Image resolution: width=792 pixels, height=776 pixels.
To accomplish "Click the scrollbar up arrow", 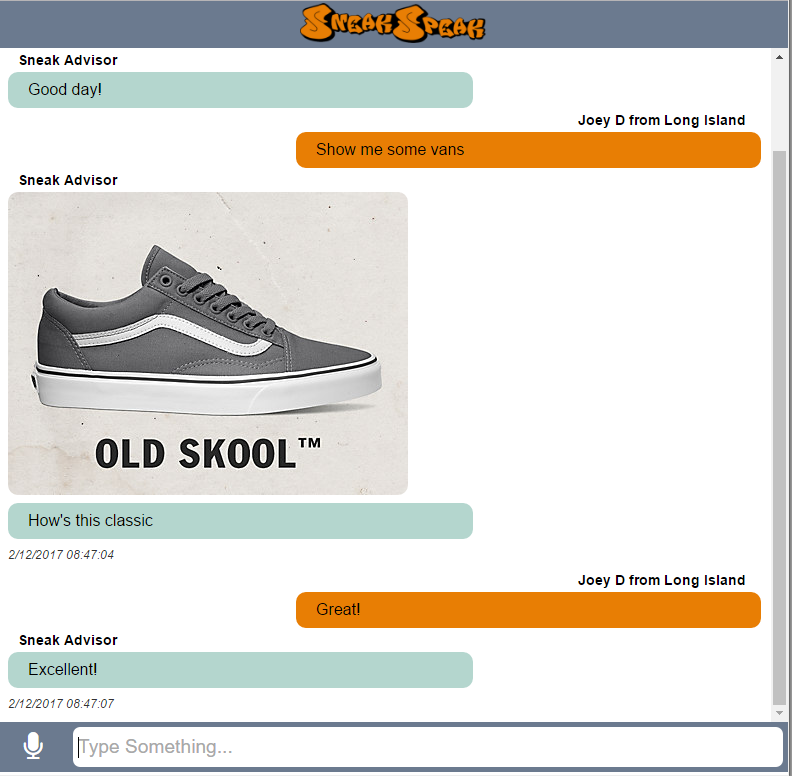I will click(779, 58).
